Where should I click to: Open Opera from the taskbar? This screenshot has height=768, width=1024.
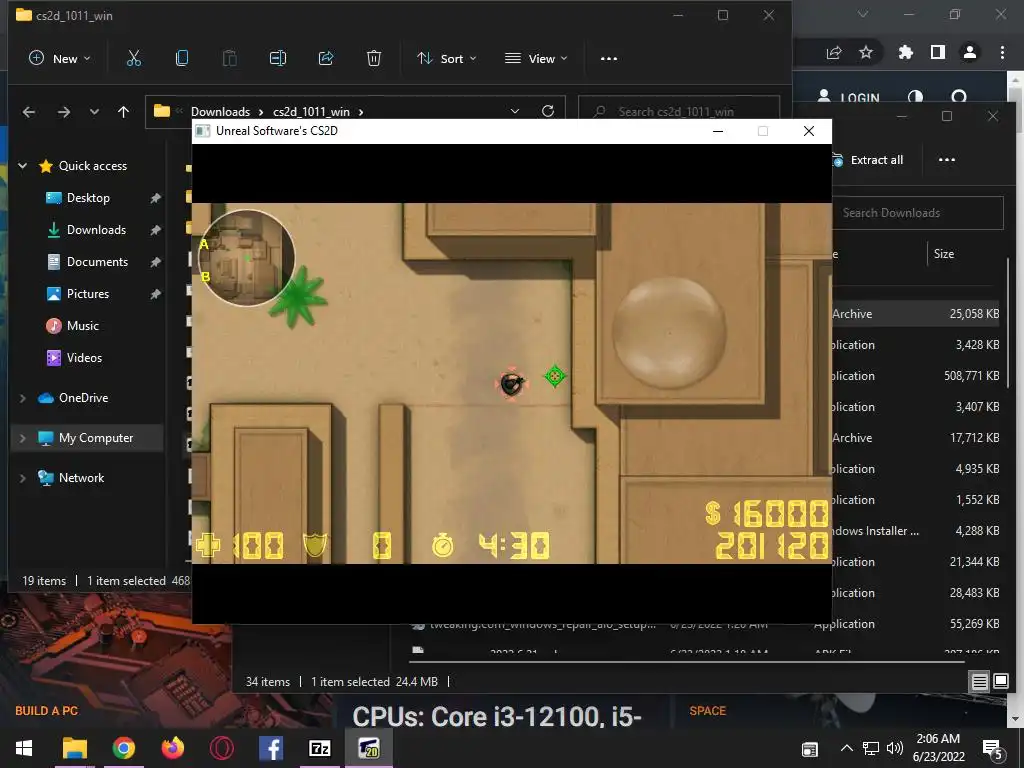click(x=222, y=748)
